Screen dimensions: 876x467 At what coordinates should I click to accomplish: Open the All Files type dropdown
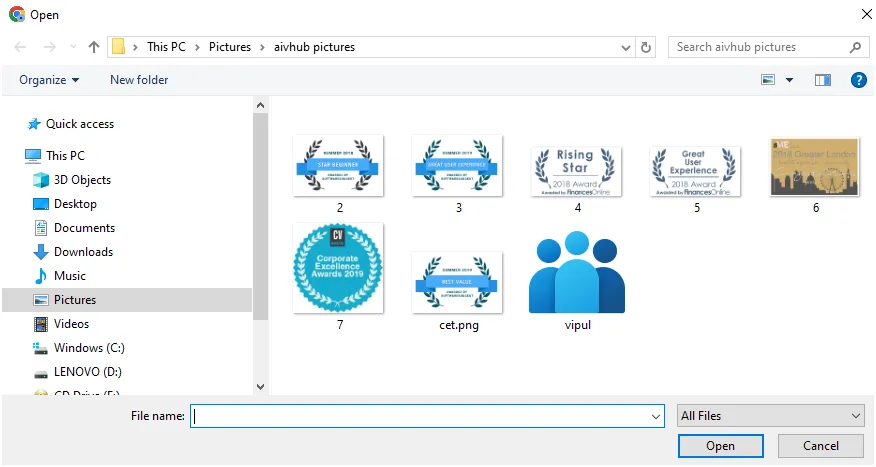click(771, 416)
